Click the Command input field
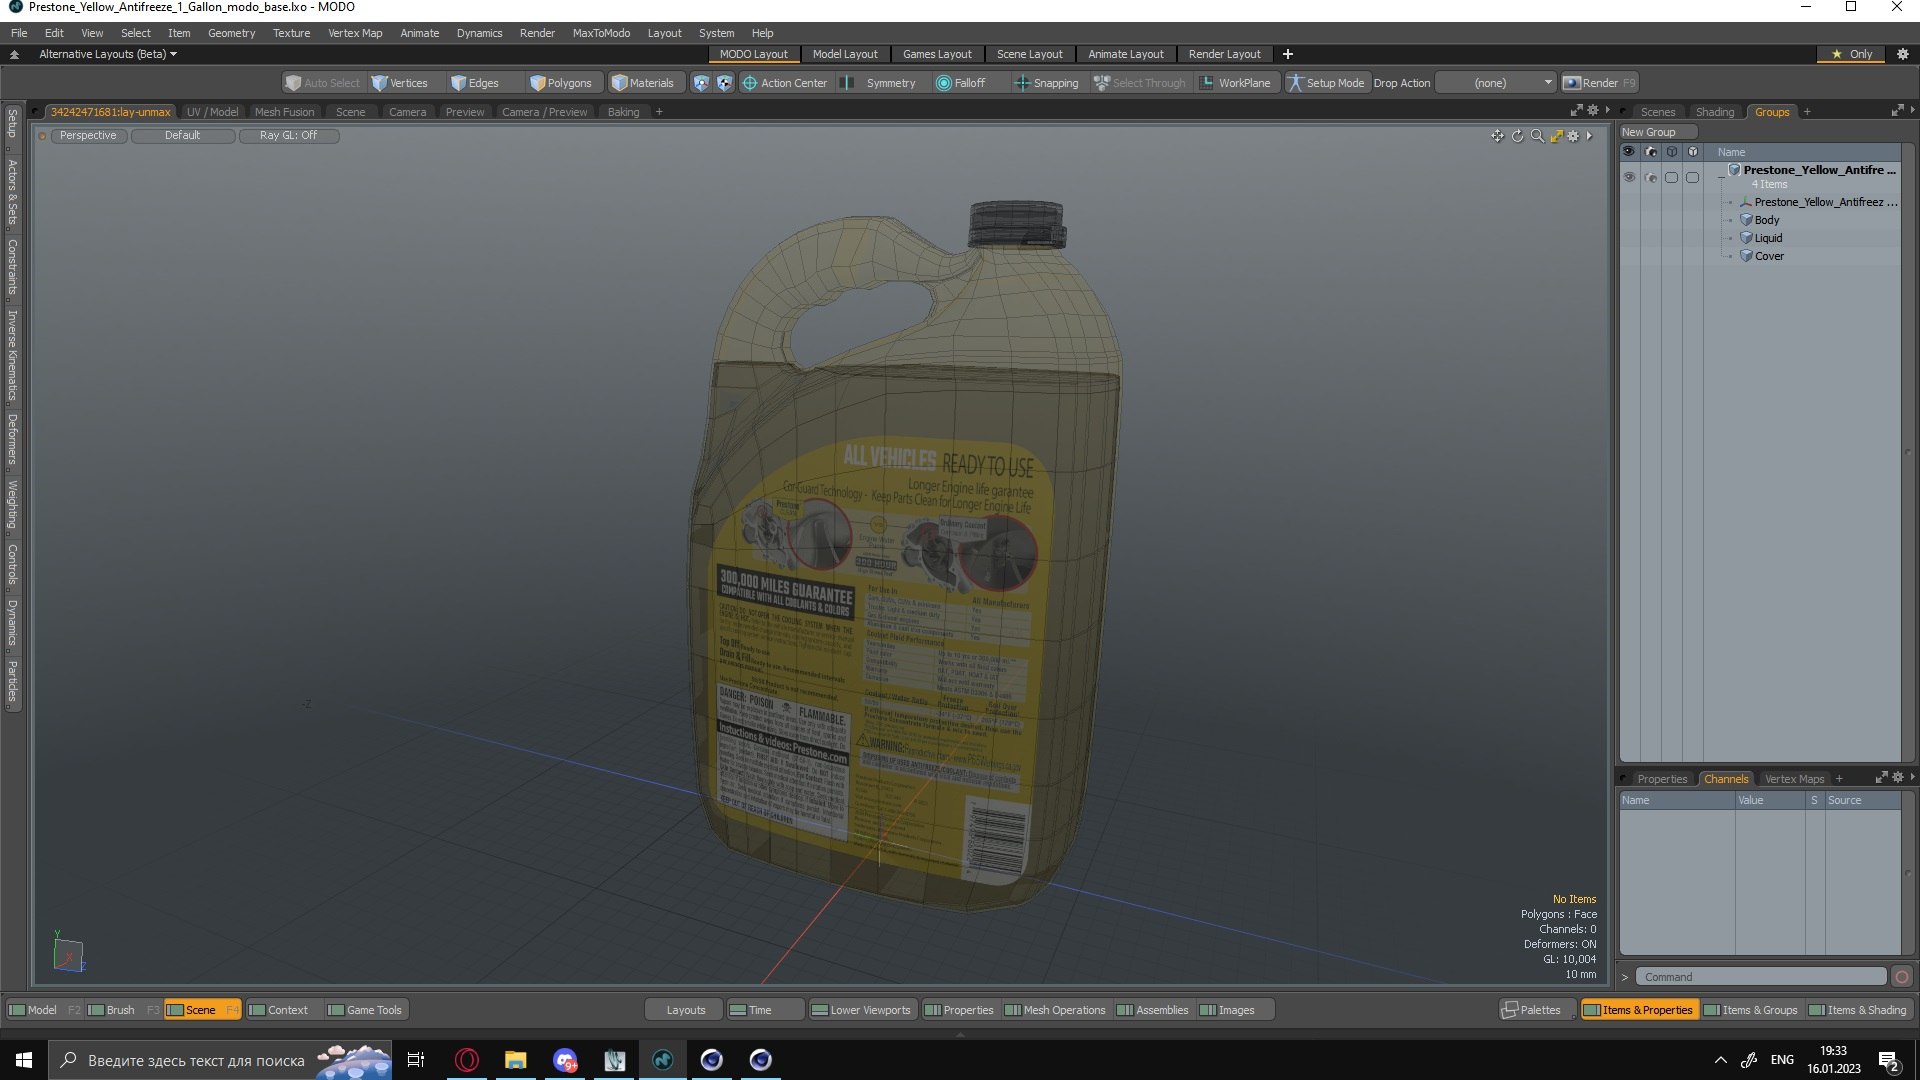Image resolution: width=1920 pixels, height=1080 pixels. 1760,977
